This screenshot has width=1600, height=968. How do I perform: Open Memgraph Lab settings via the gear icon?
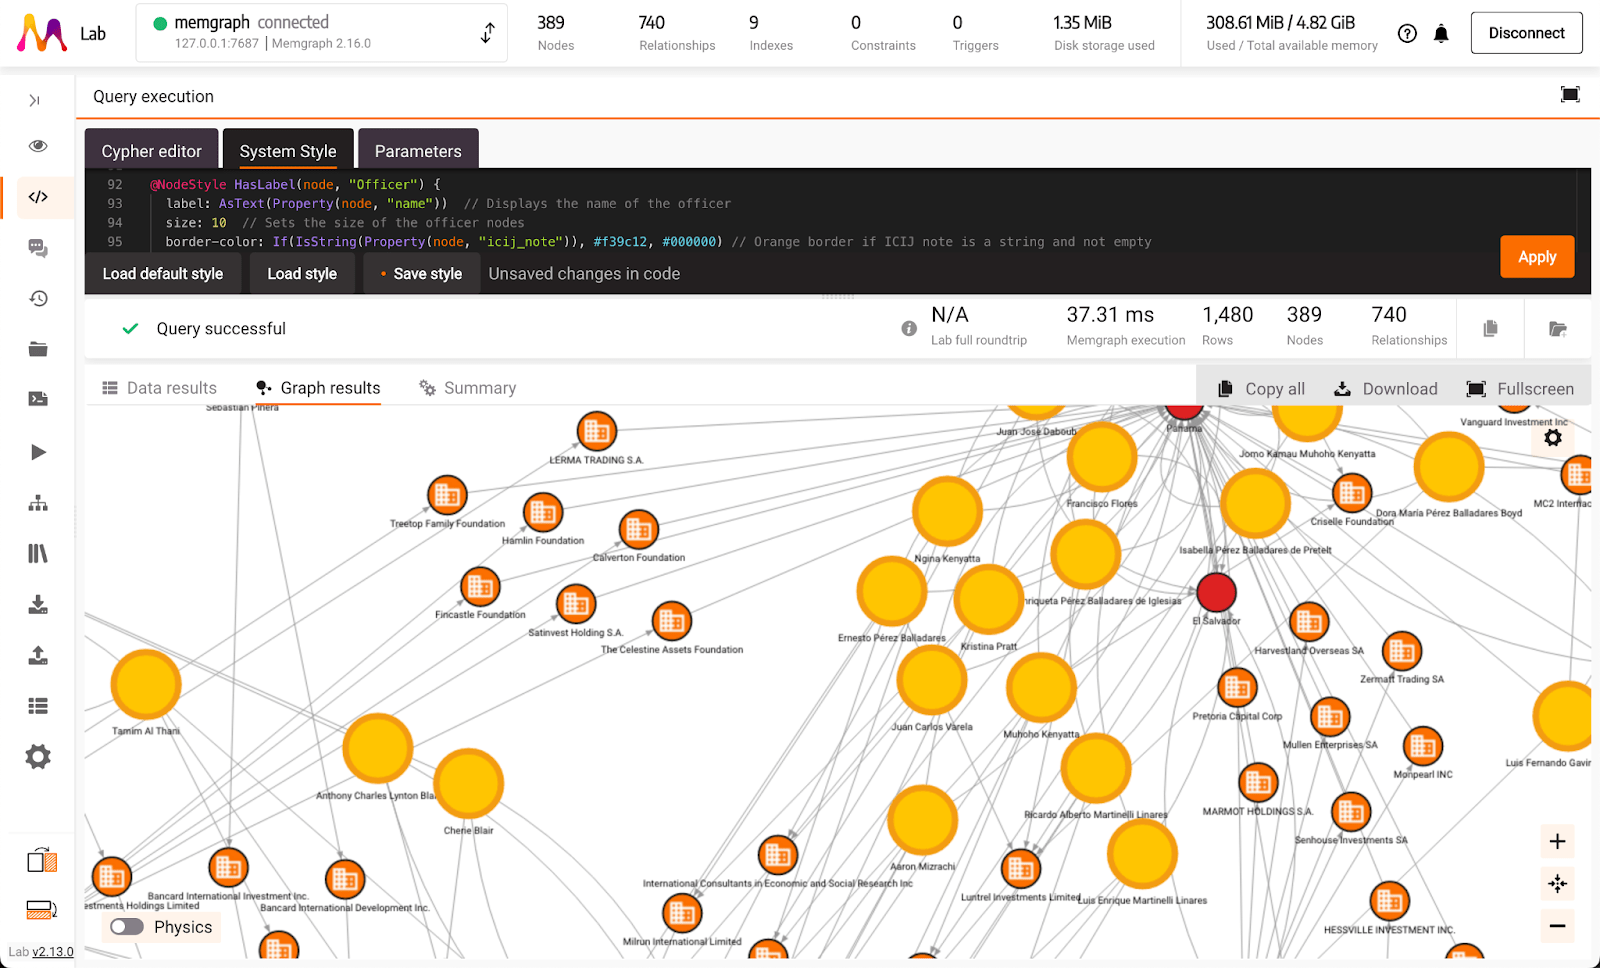(x=38, y=757)
